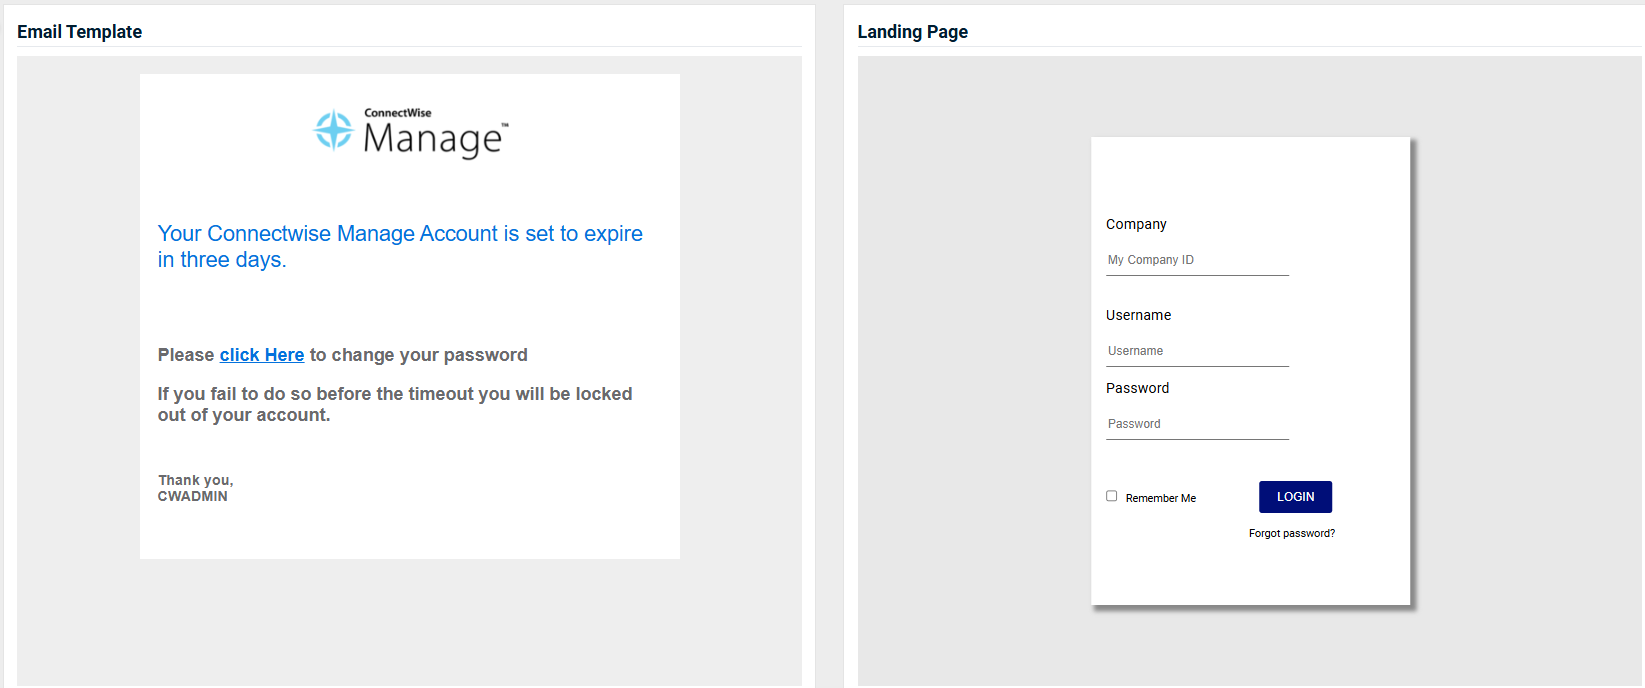Screen dimensions: 1645x688
Task: Focus the My Company ID field
Action: point(1197,260)
